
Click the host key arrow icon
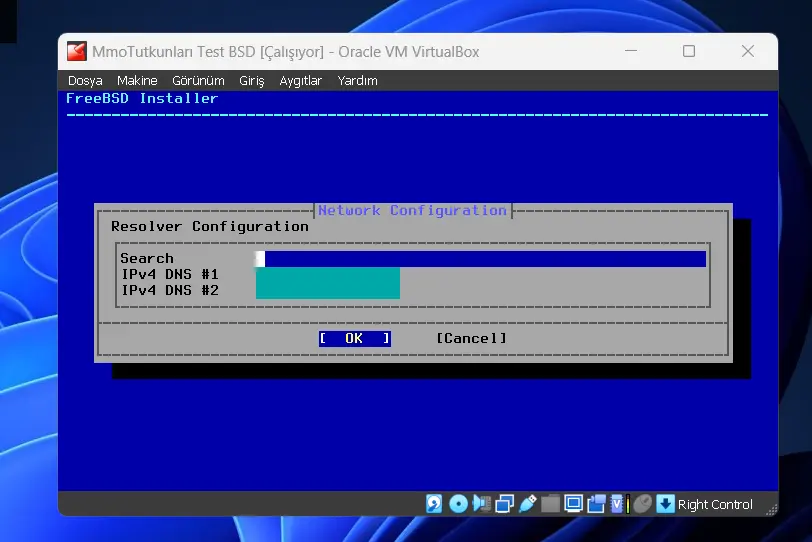[x=665, y=503]
